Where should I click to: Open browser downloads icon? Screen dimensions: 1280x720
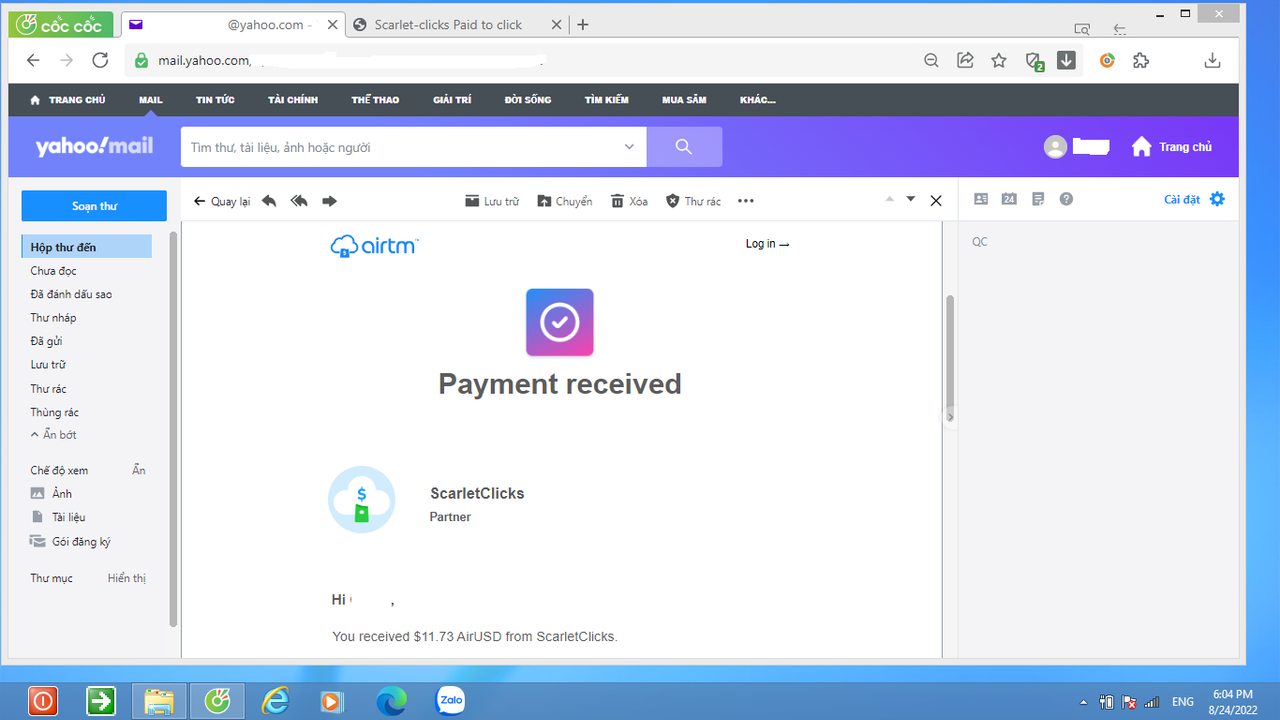1212,61
